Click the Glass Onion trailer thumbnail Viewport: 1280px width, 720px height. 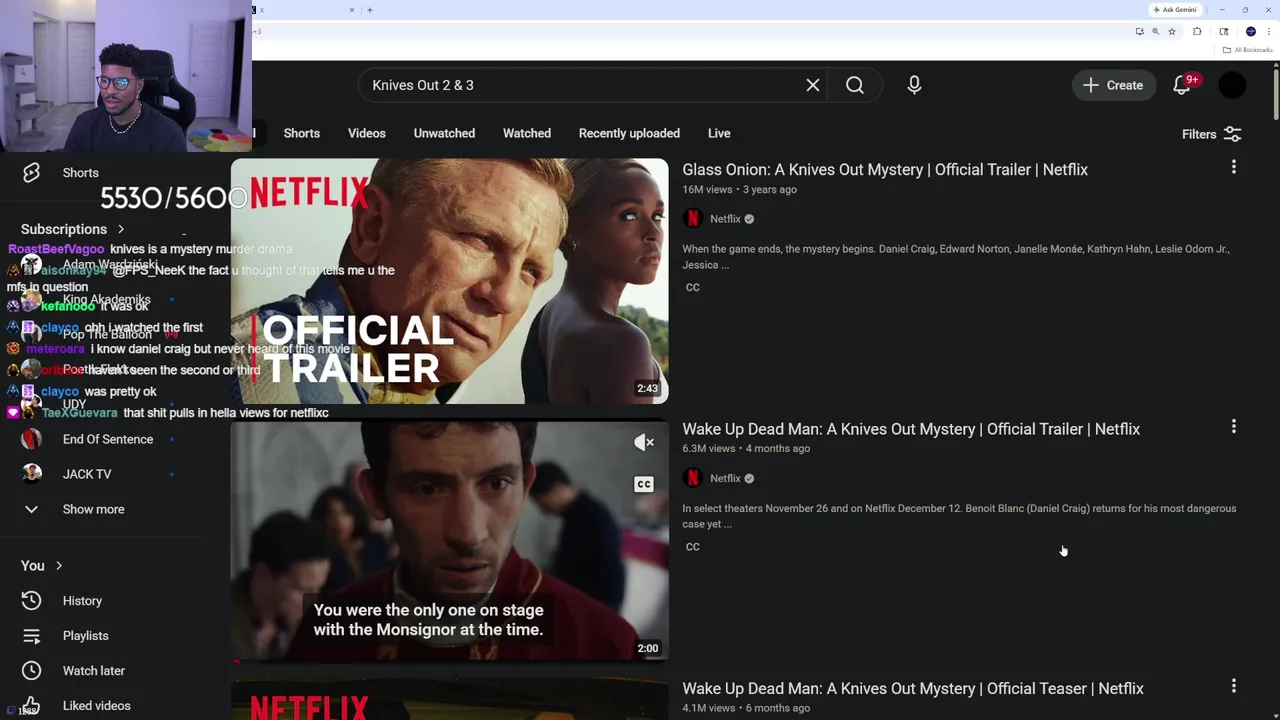click(450, 281)
